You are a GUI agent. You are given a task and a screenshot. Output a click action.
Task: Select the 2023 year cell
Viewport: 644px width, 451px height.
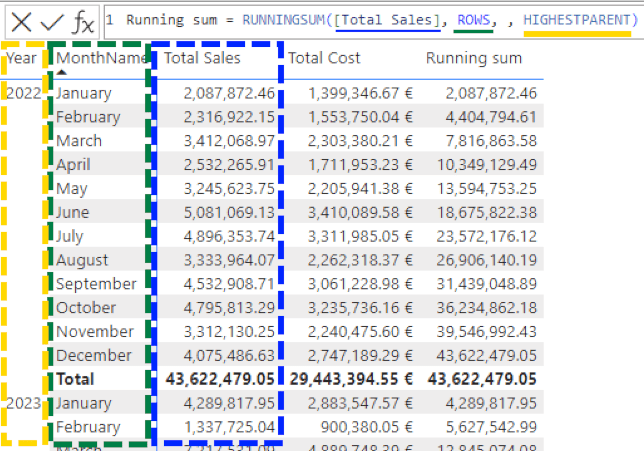point(25,403)
